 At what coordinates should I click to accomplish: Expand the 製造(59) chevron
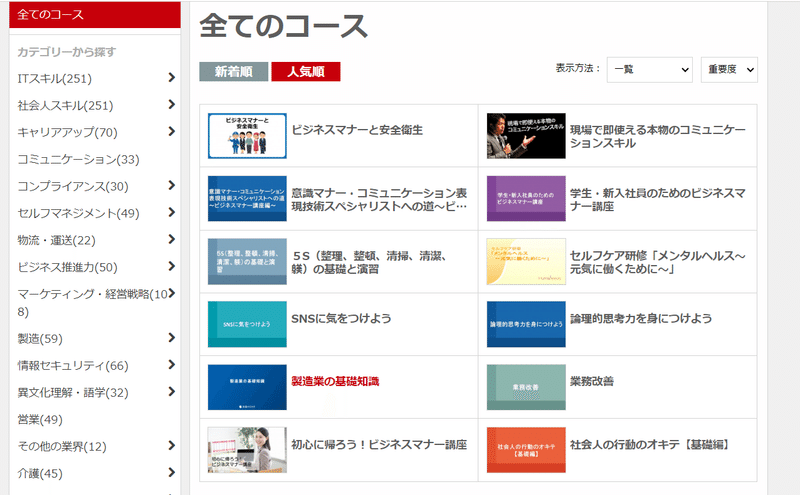pos(171,338)
